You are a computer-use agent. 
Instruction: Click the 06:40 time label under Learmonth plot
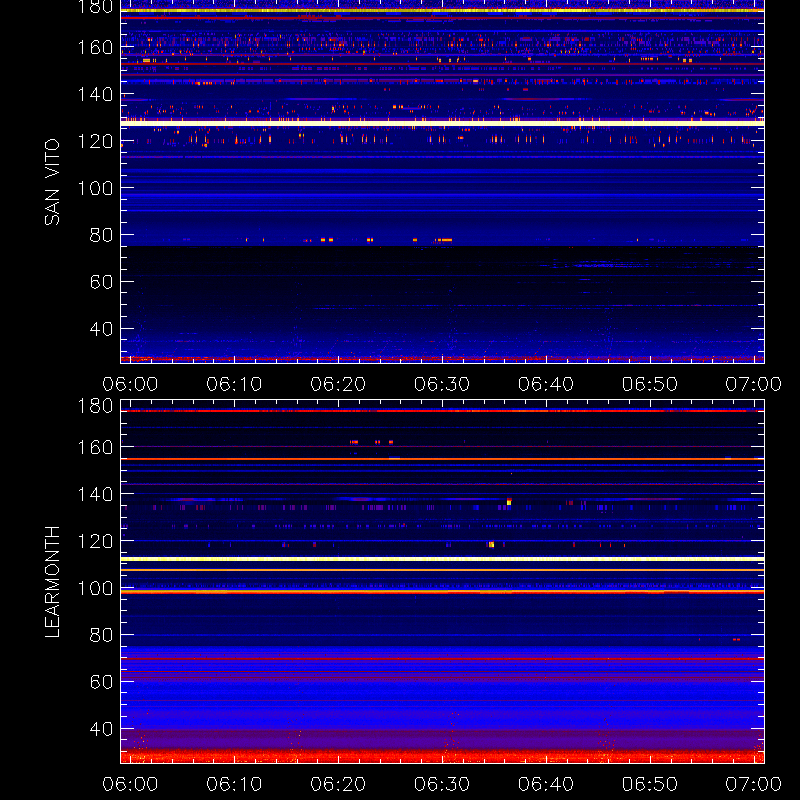(x=546, y=784)
